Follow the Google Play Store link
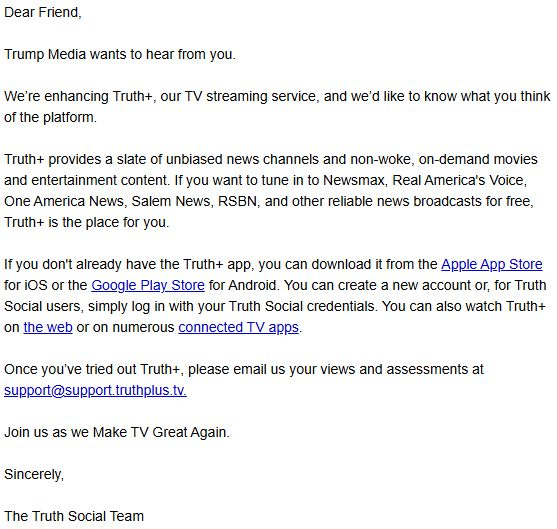The image size is (557, 529). (x=148, y=286)
